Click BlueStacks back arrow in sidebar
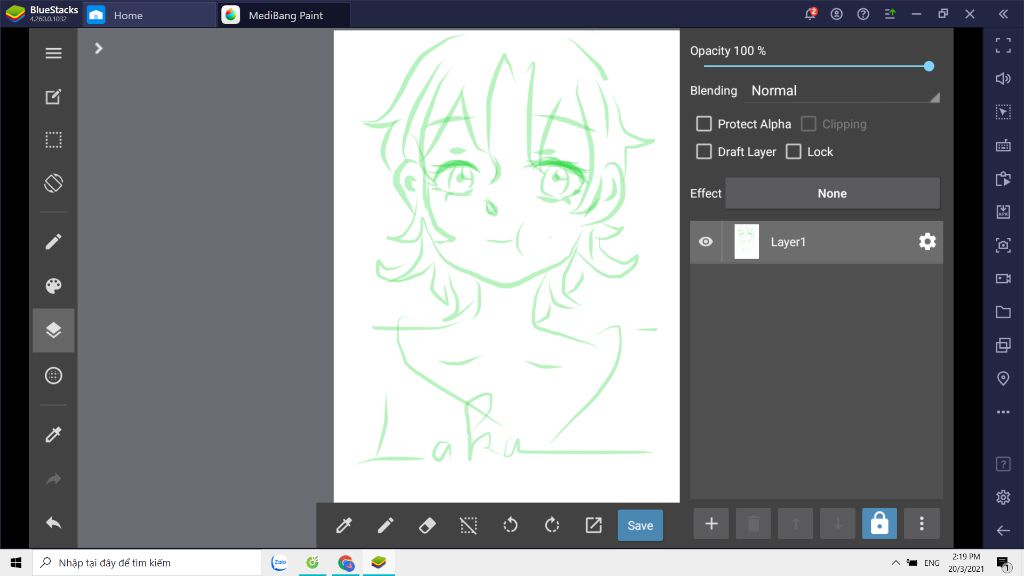The image size is (1024, 576). (1003, 530)
